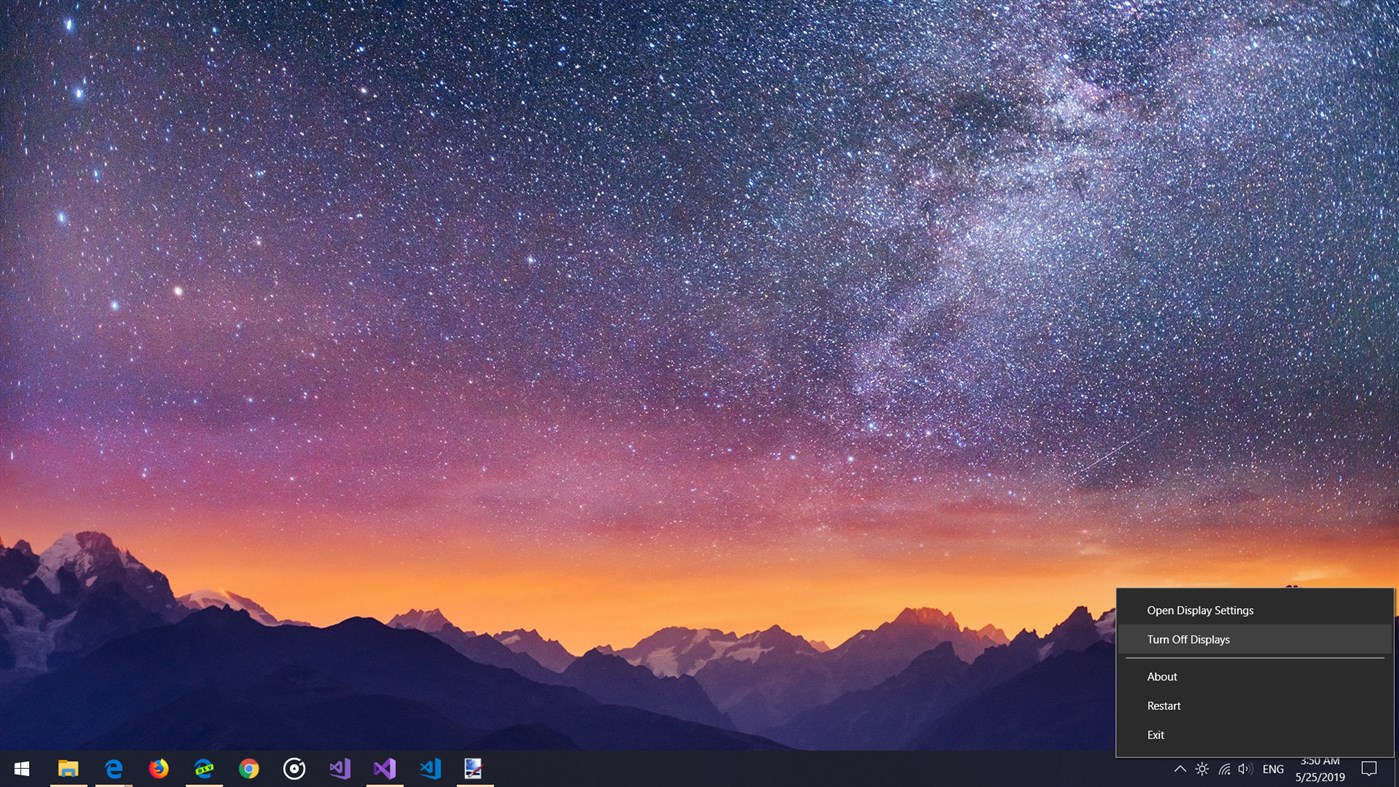Click the brightness sun tray icon
This screenshot has width=1399, height=787.
point(1201,768)
